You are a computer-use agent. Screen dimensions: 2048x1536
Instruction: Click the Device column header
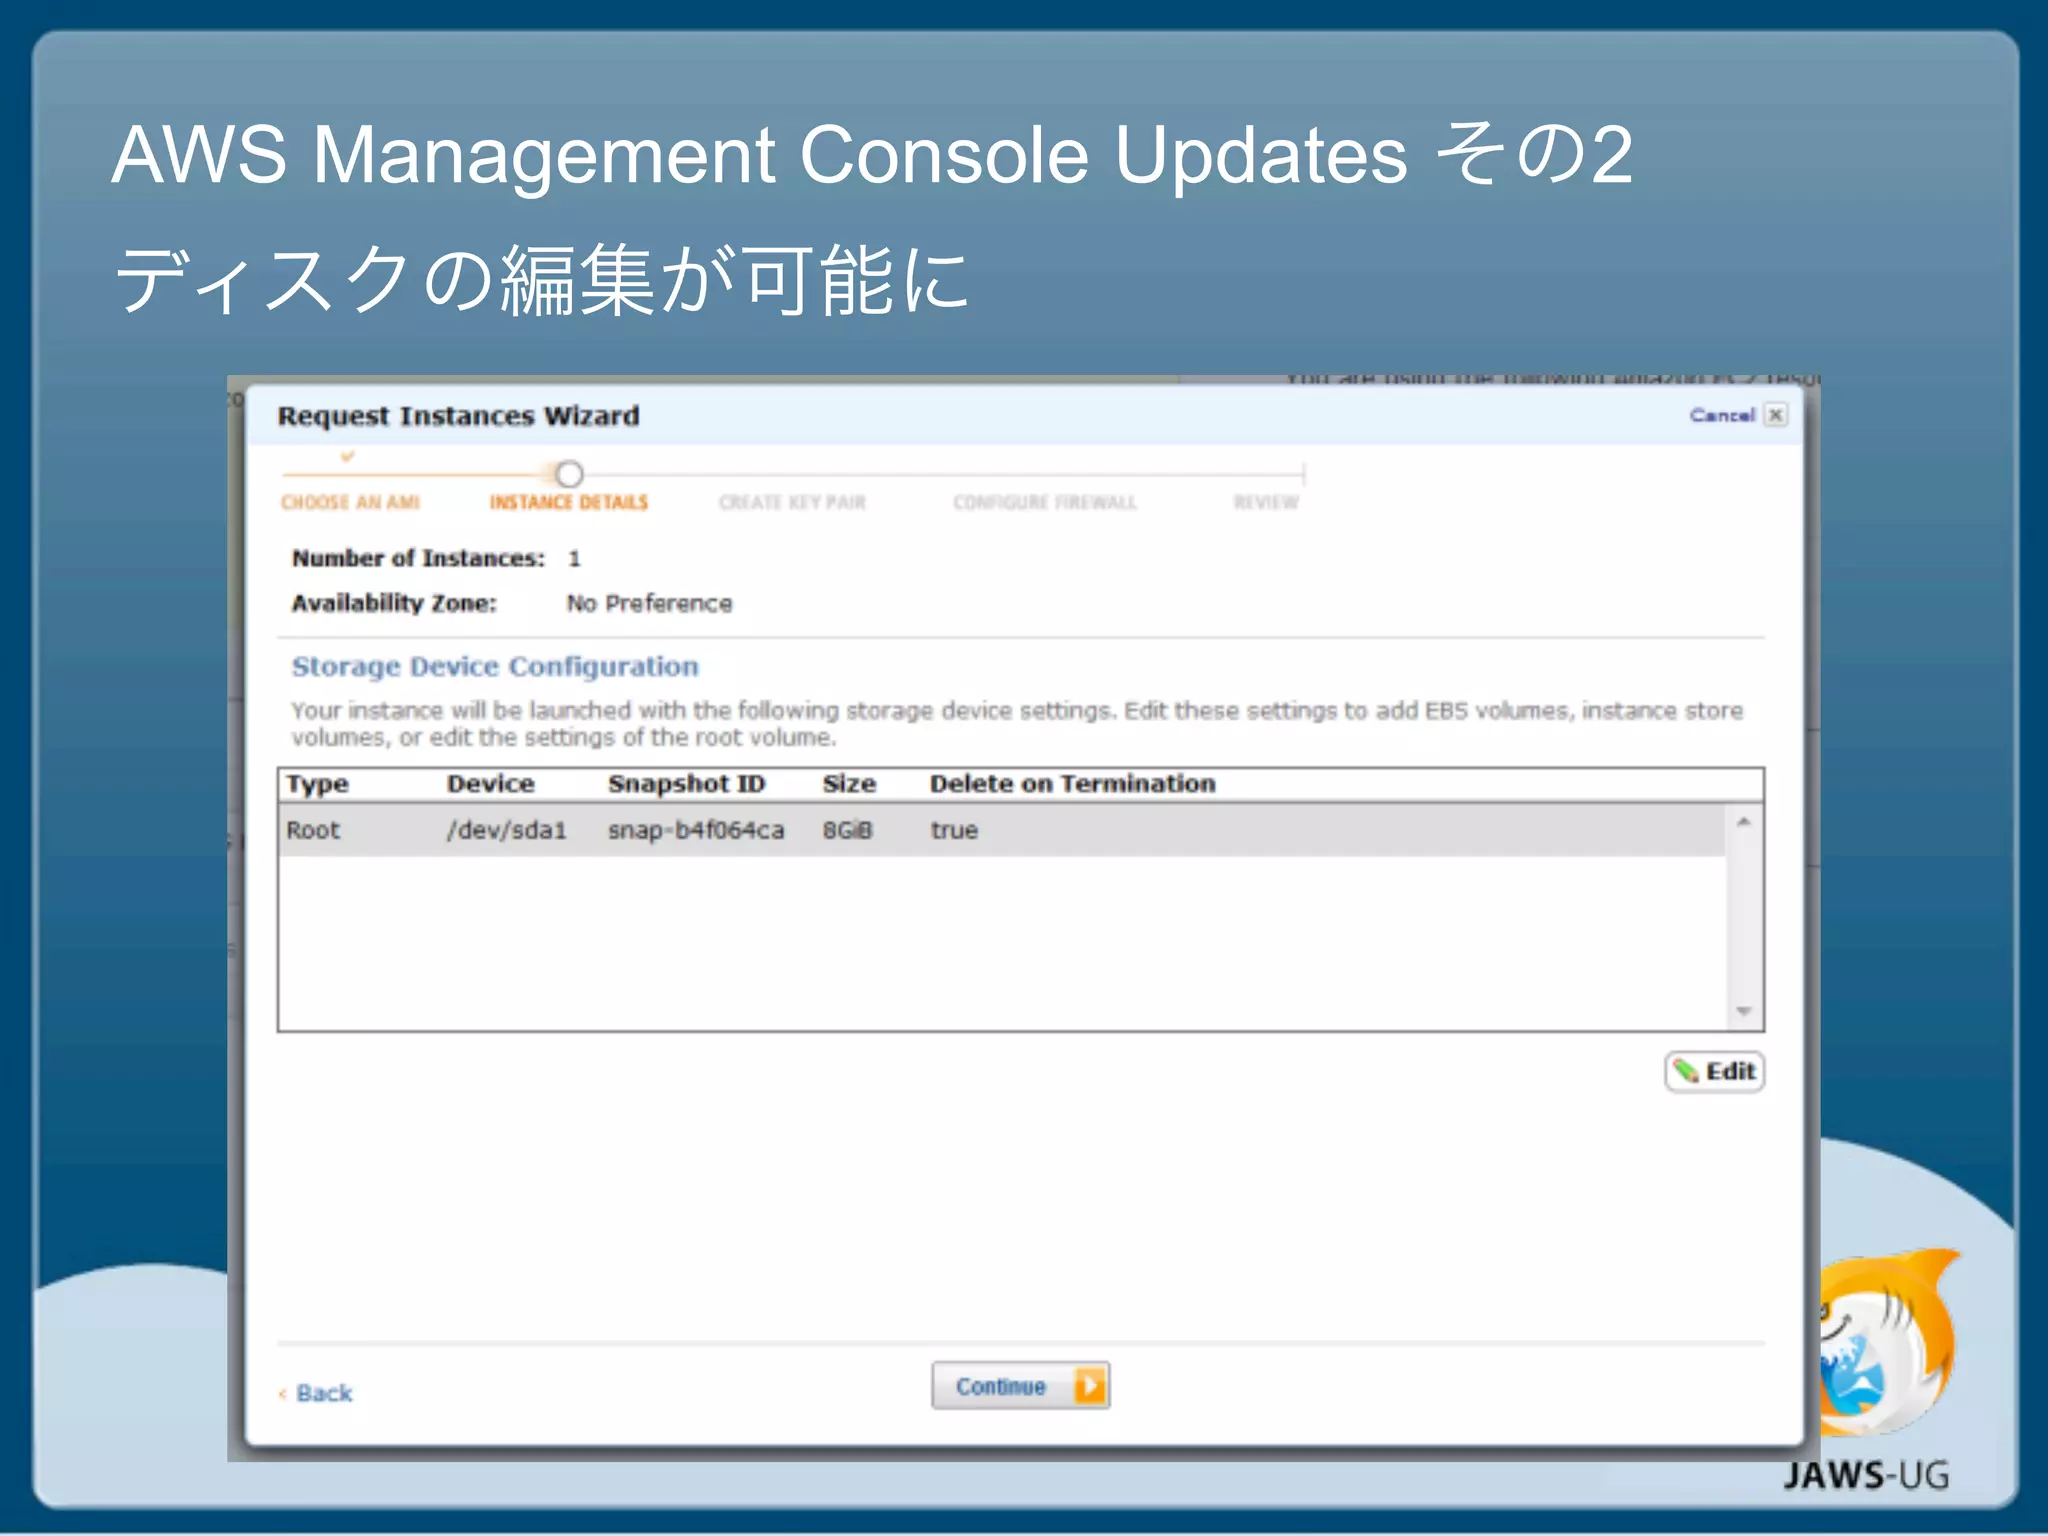pos(490,784)
